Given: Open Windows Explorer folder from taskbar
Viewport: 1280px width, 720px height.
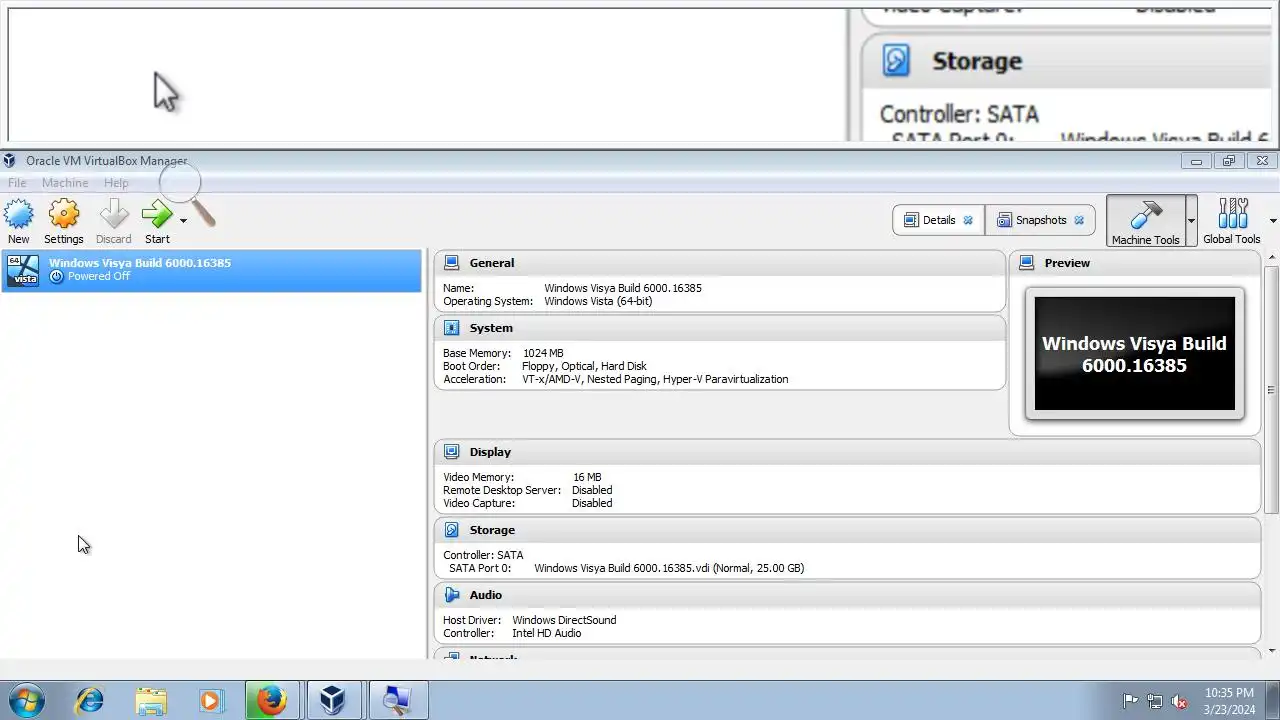Looking at the screenshot, I should (151, 700).
